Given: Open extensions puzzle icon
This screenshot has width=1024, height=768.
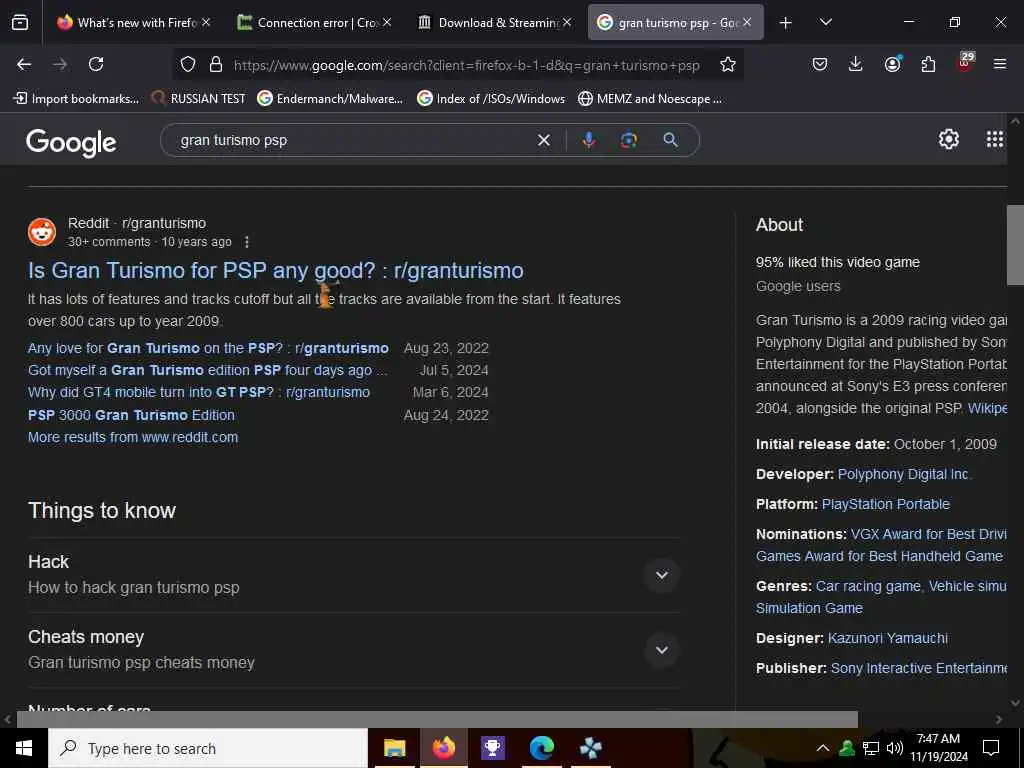Looking at the screenshot, I should click(x=928, y=64).
